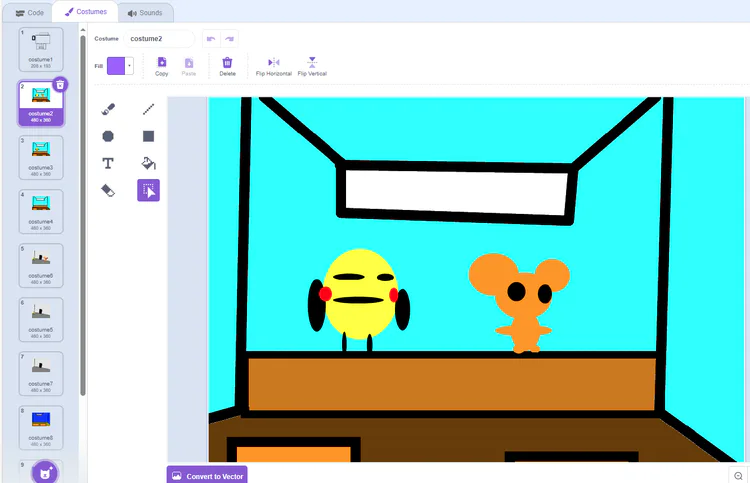Select the Rectangle tool
This screenshot has width=750, height=483.
[148, 136]
